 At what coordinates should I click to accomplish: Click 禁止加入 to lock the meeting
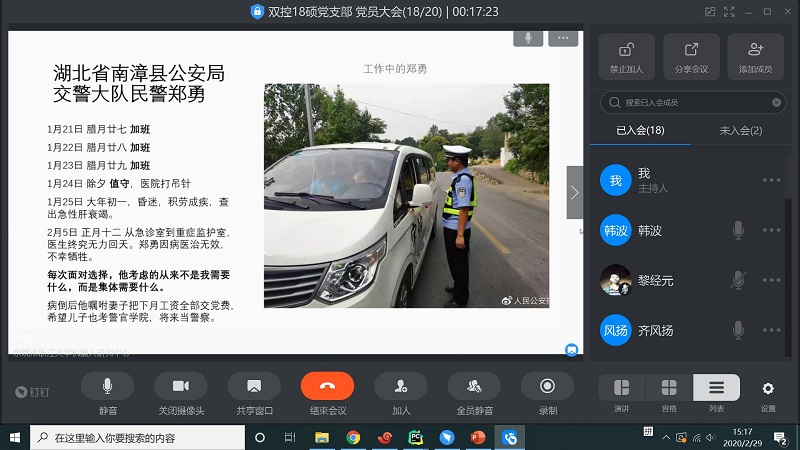pos(627,57)
